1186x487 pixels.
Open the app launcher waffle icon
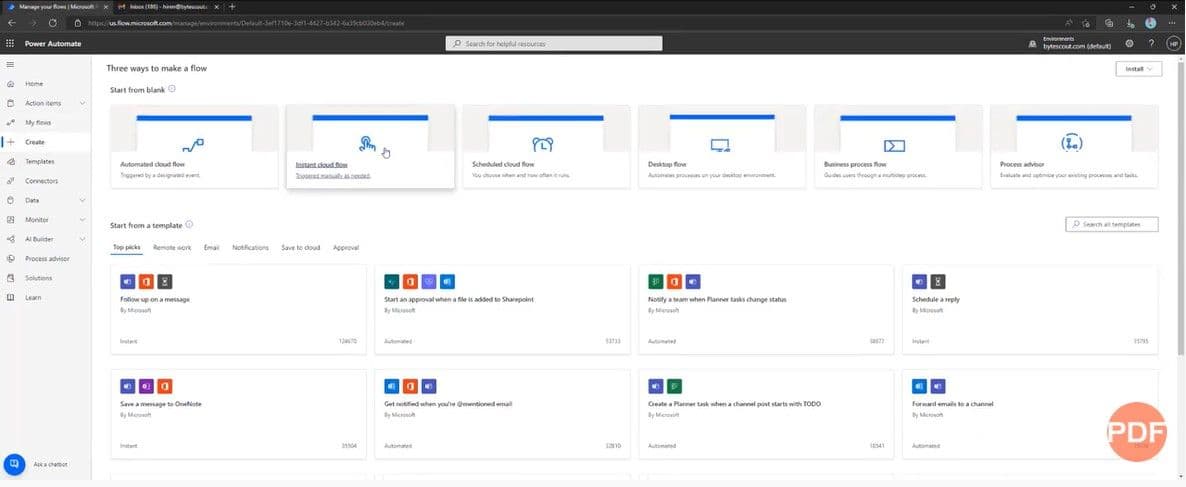[10, 43]
